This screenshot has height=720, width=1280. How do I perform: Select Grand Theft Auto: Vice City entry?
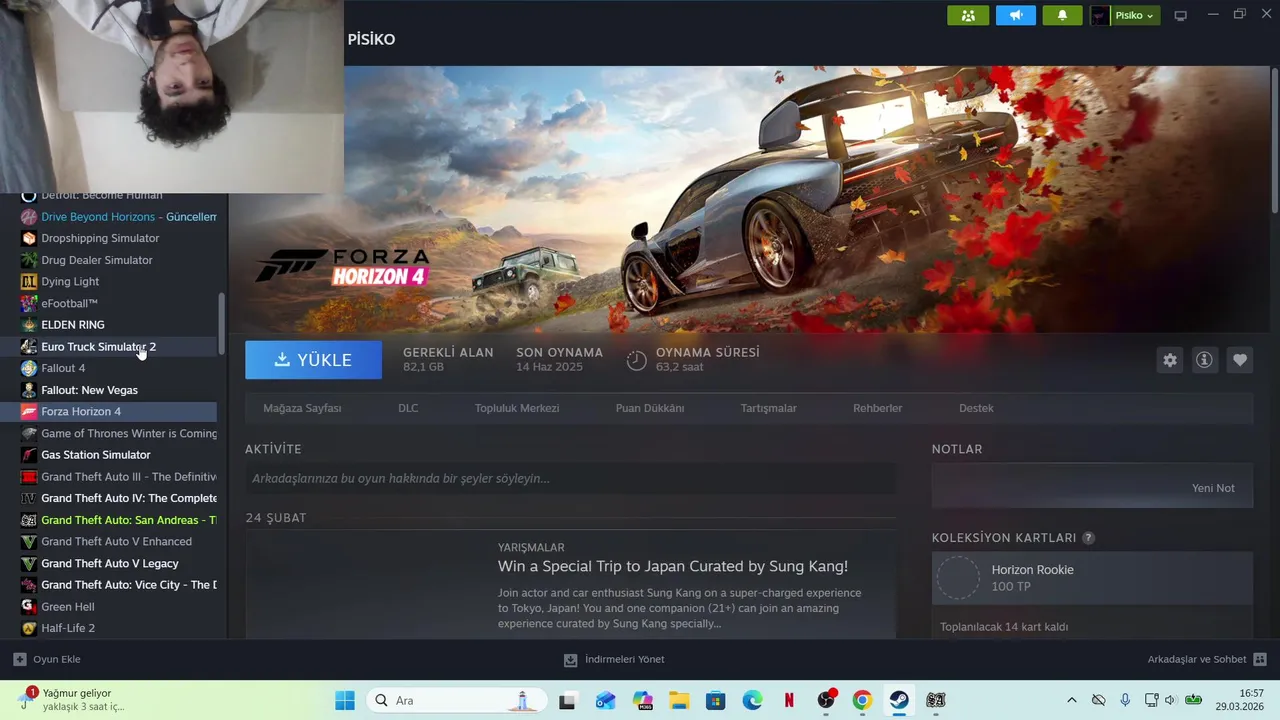(x=119, y=585)
